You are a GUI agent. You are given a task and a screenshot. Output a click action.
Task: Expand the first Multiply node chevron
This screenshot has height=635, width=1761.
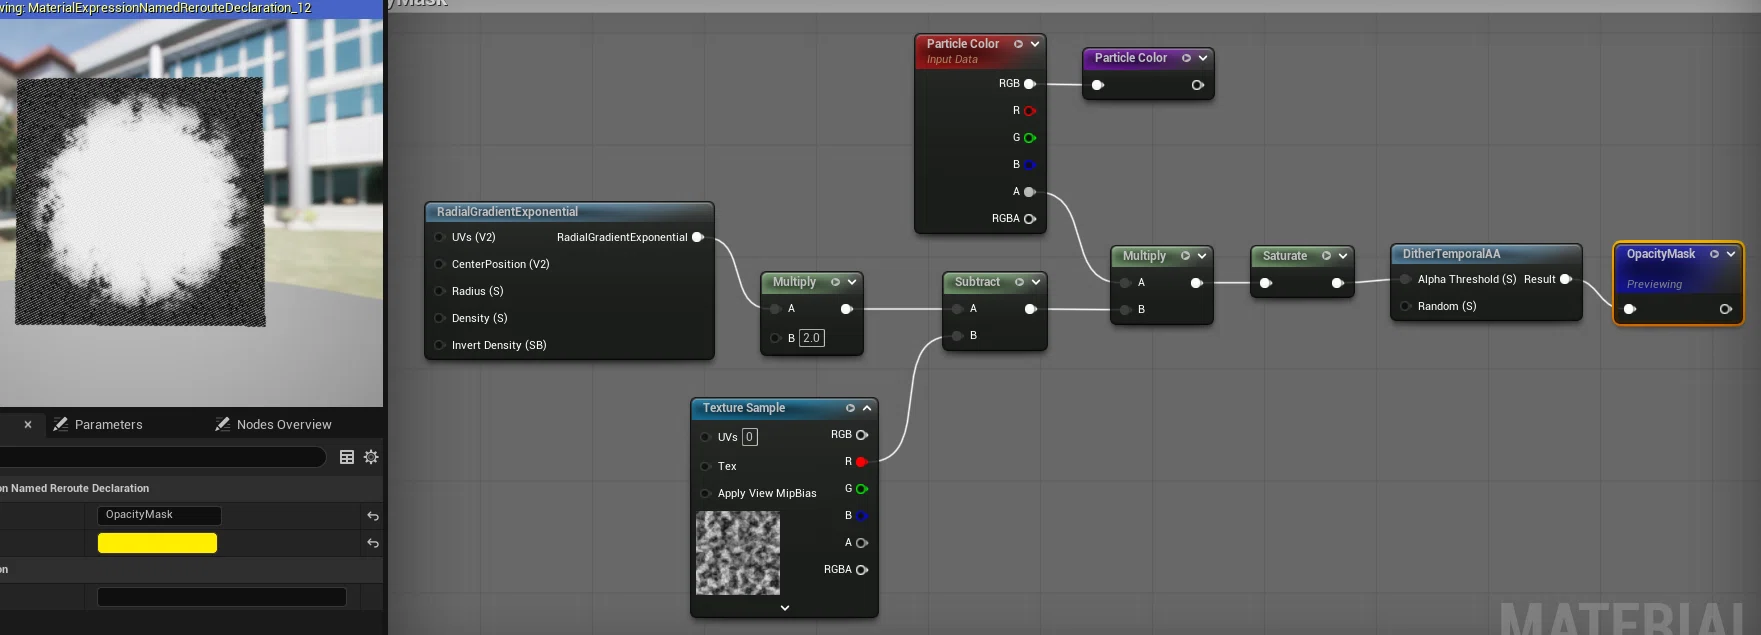pyautogui.click(x=852, y=282)
